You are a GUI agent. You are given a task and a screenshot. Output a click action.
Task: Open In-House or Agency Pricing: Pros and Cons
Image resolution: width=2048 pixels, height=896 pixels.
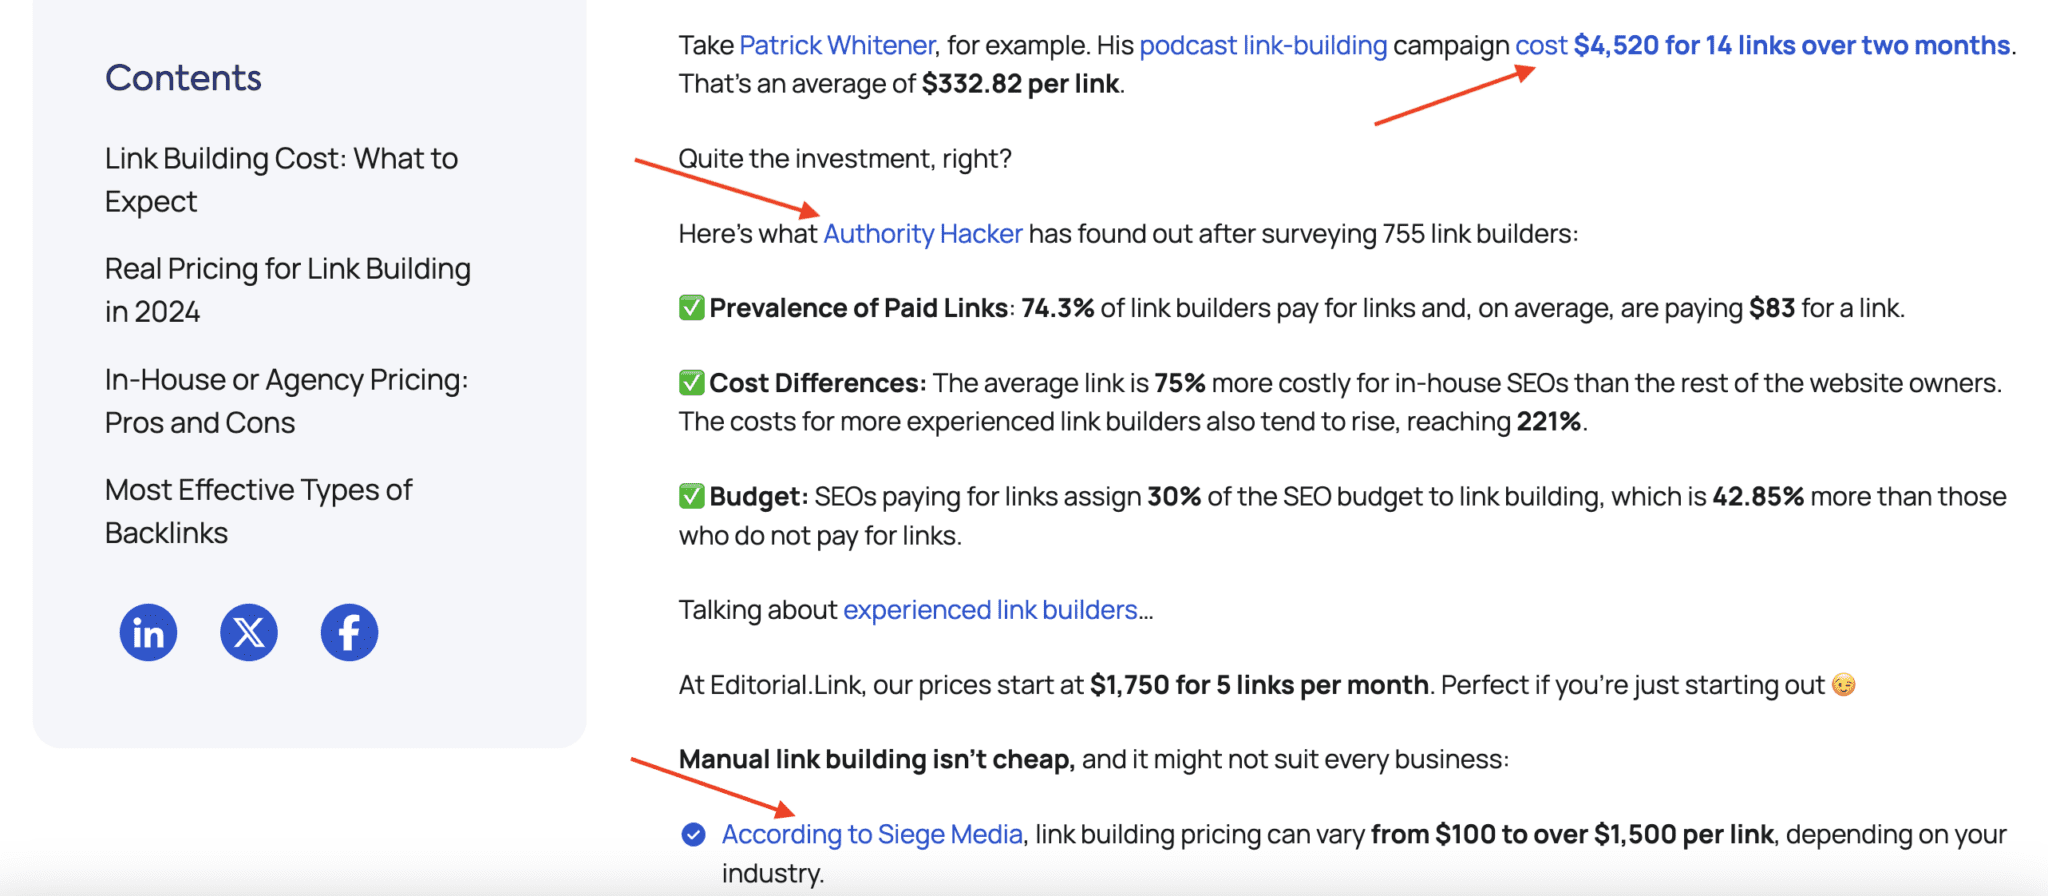(x=284, y=400)
